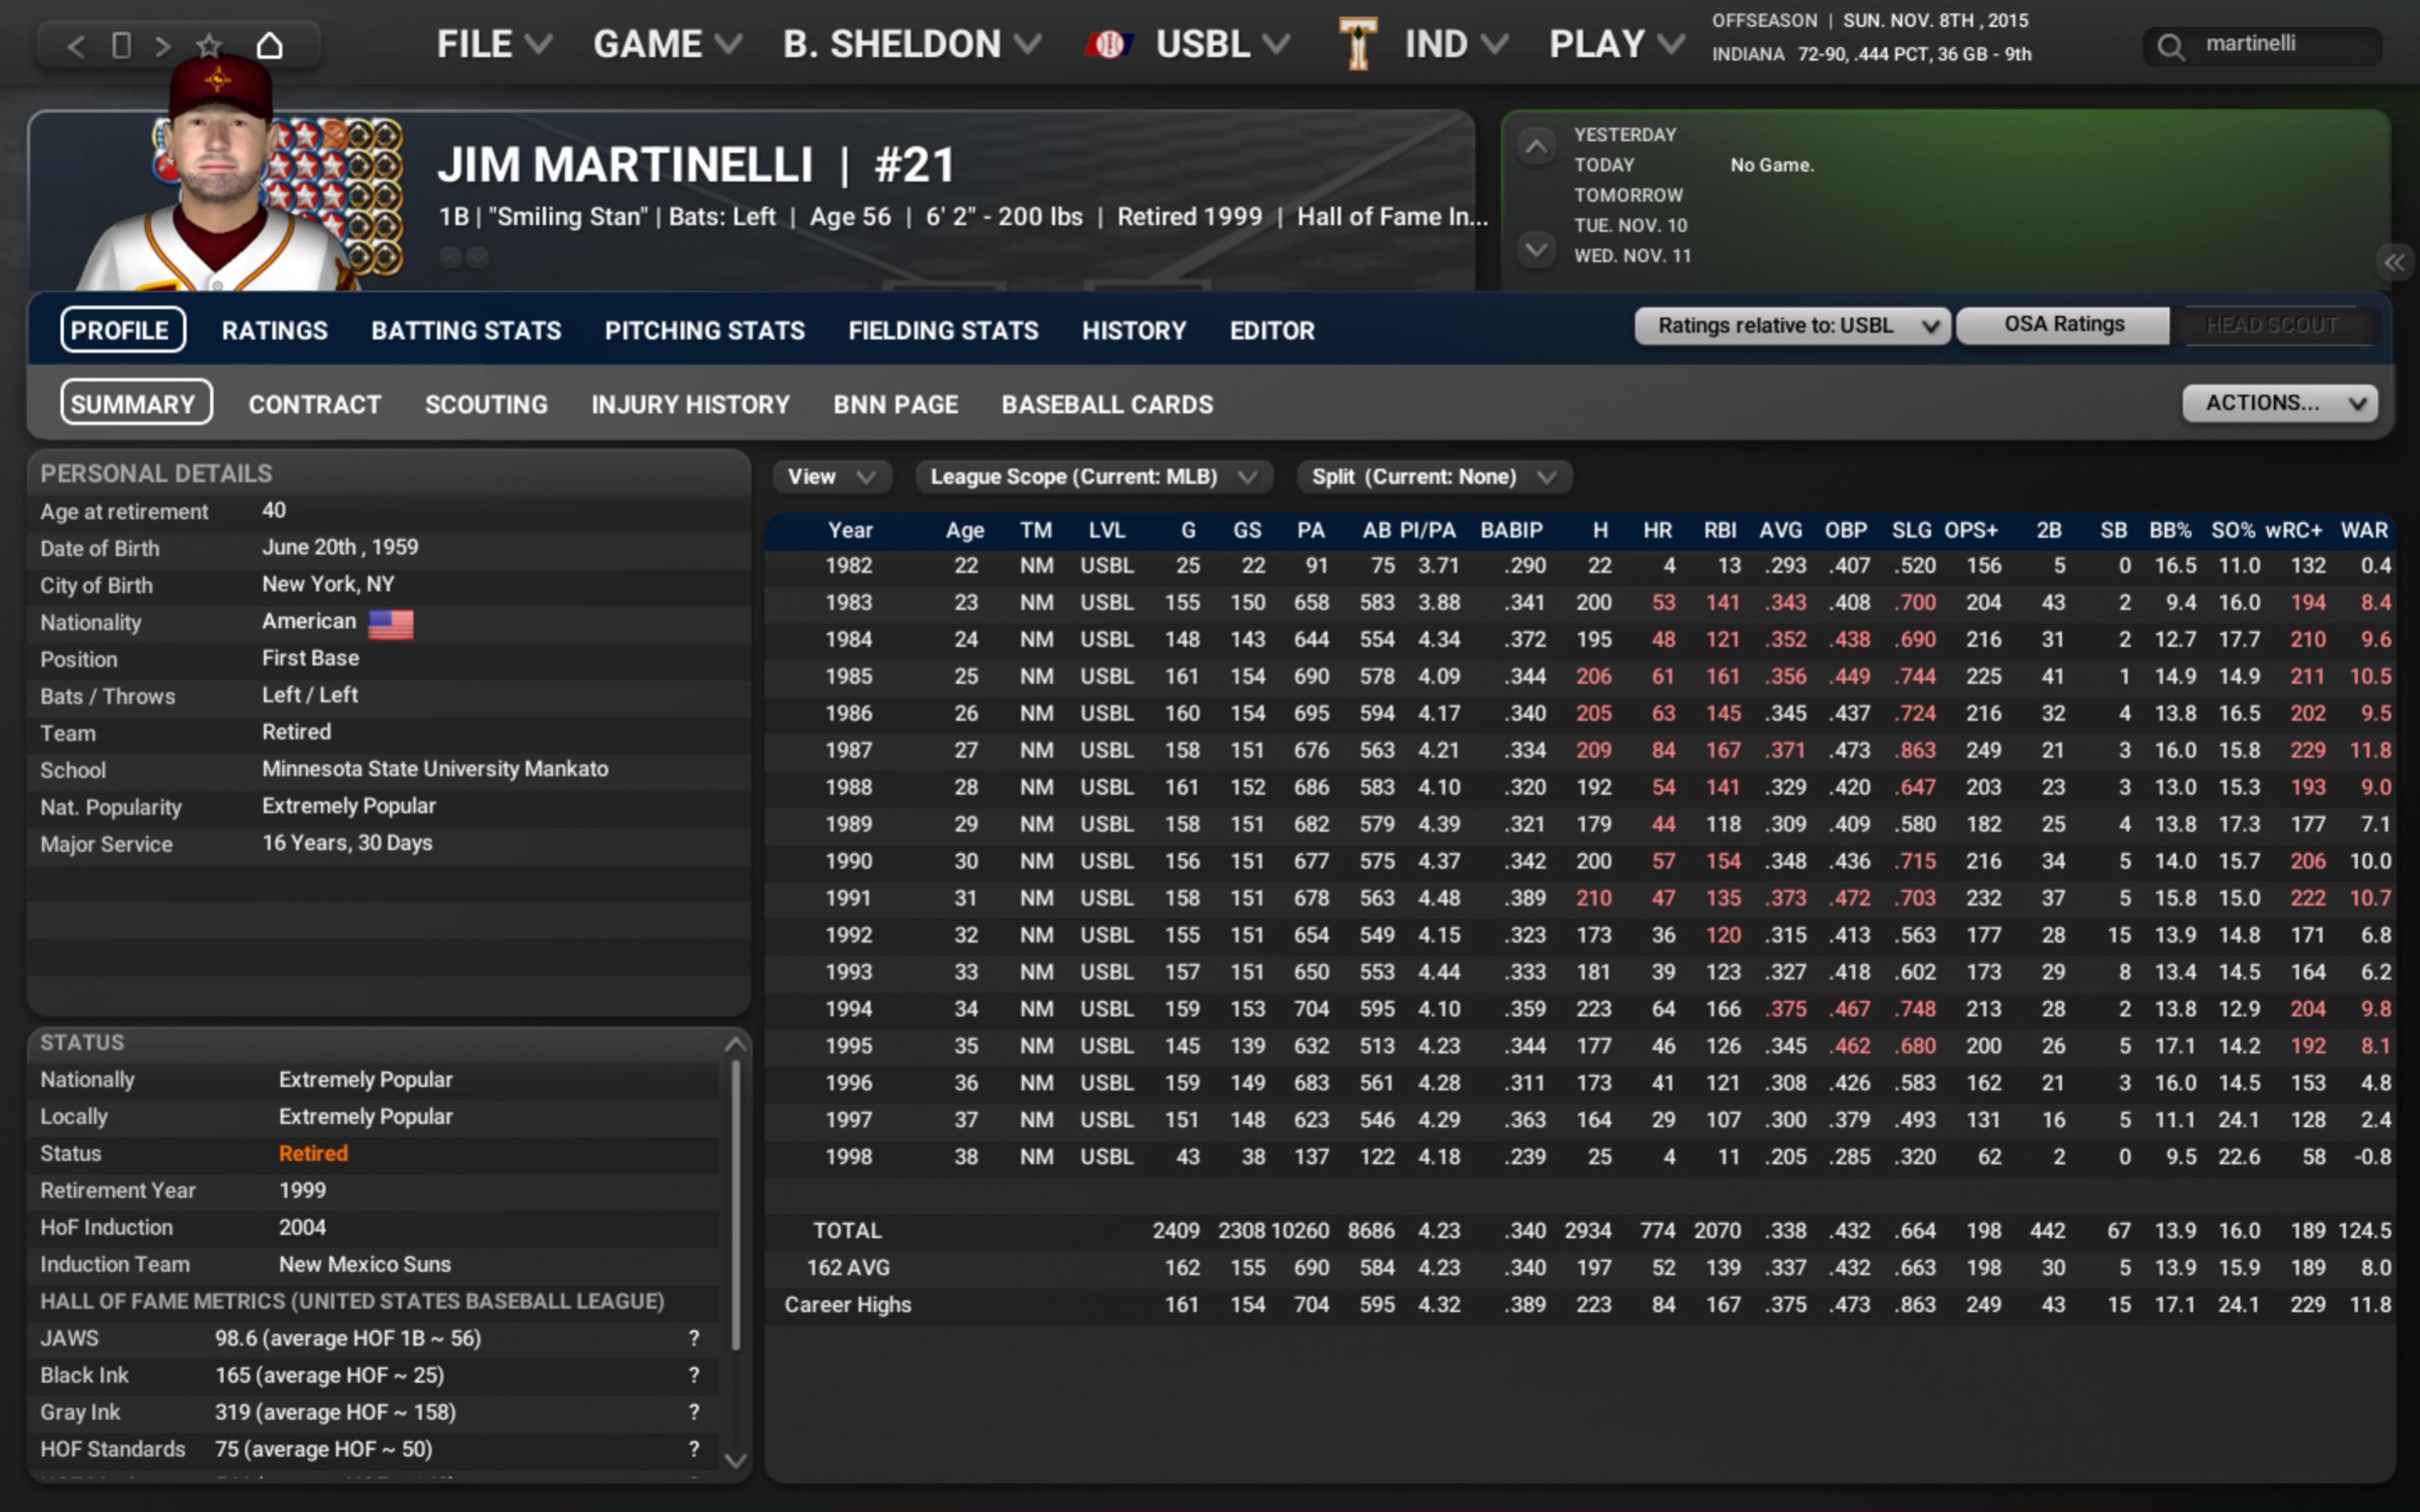
Task: Switch to the Injury History subtab
Action: coord(690,405)
